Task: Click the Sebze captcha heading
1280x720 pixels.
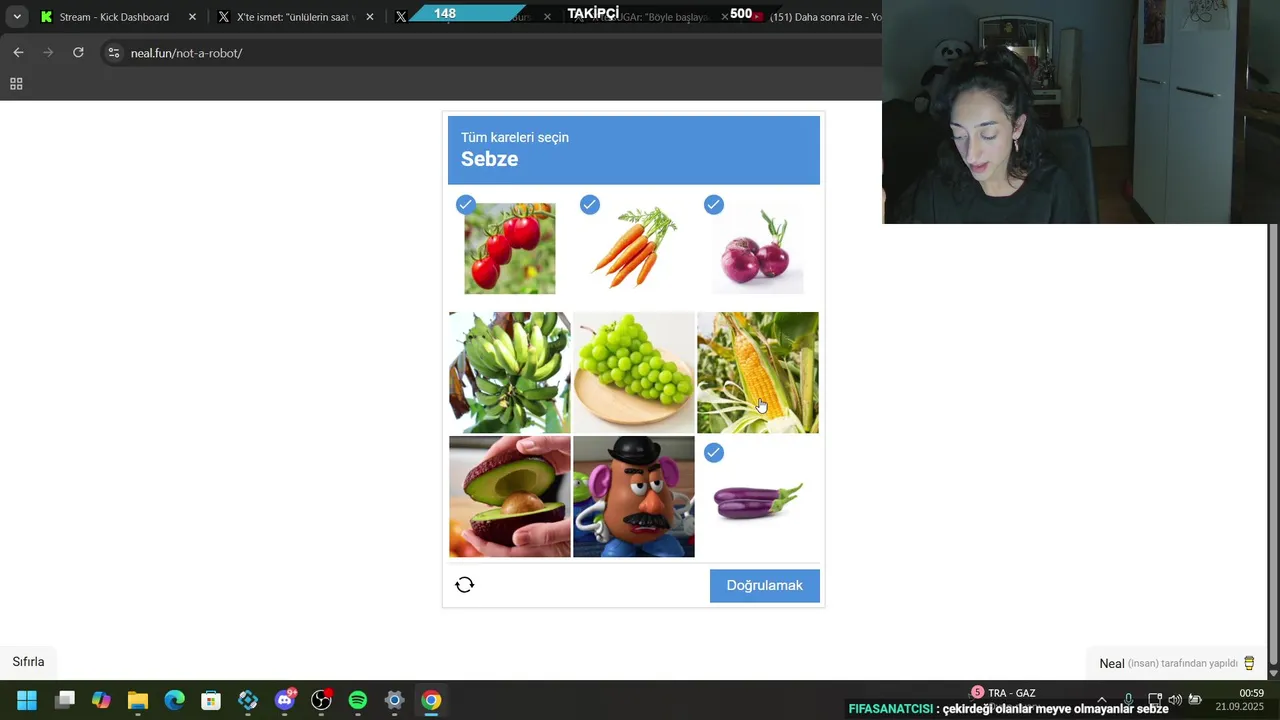Action: (489, 159)
